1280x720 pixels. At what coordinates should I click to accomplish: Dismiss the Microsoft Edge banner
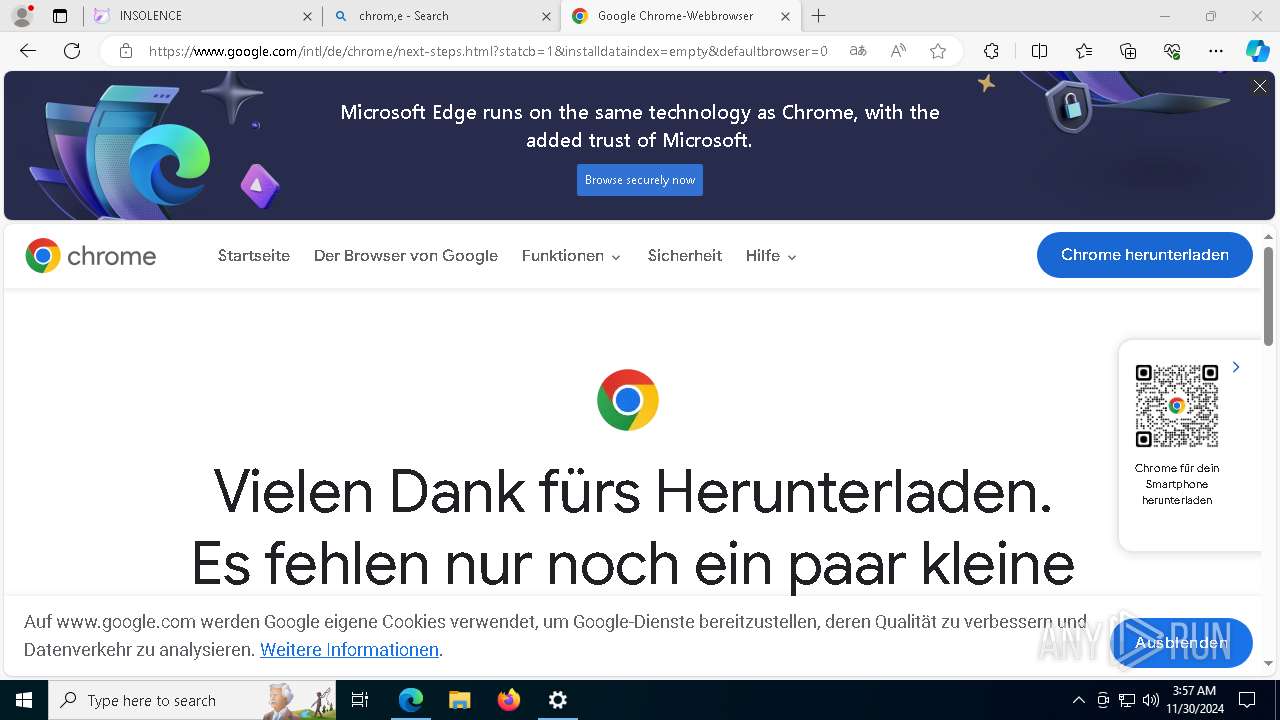[x=1260, y=87]
